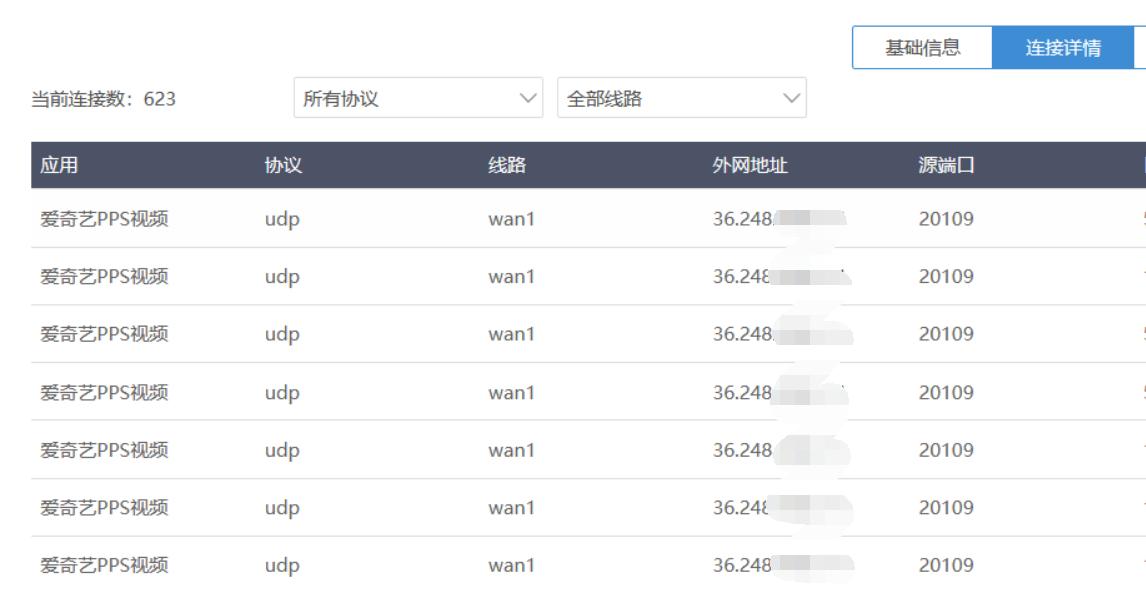
Task: Select sixth row's 爱奇艺PPS视频 application cell
Action: 104,508
